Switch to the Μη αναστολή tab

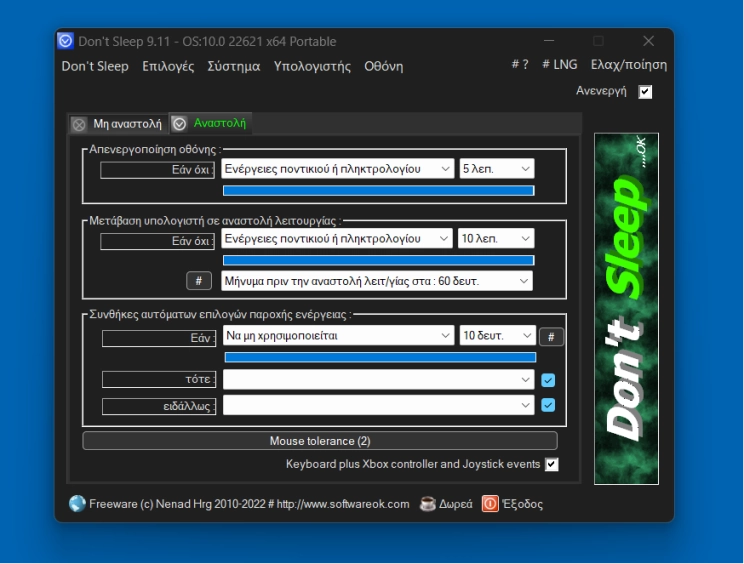[118, 124]
